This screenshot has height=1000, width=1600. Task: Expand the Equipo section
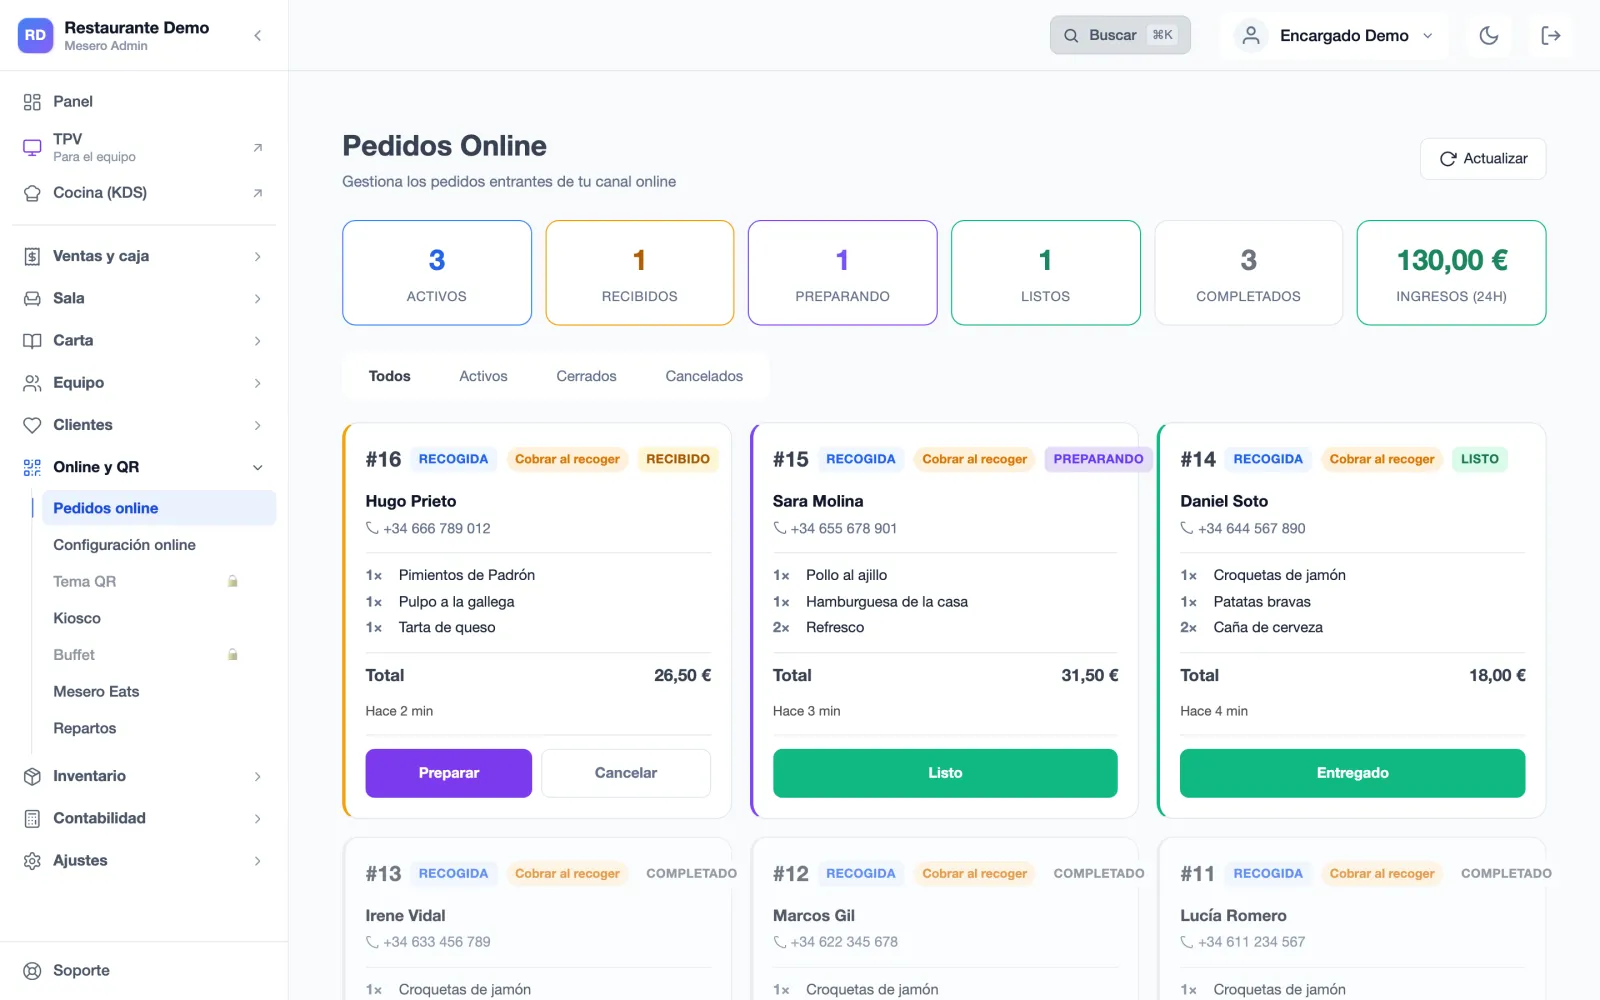tap(144, 383)
